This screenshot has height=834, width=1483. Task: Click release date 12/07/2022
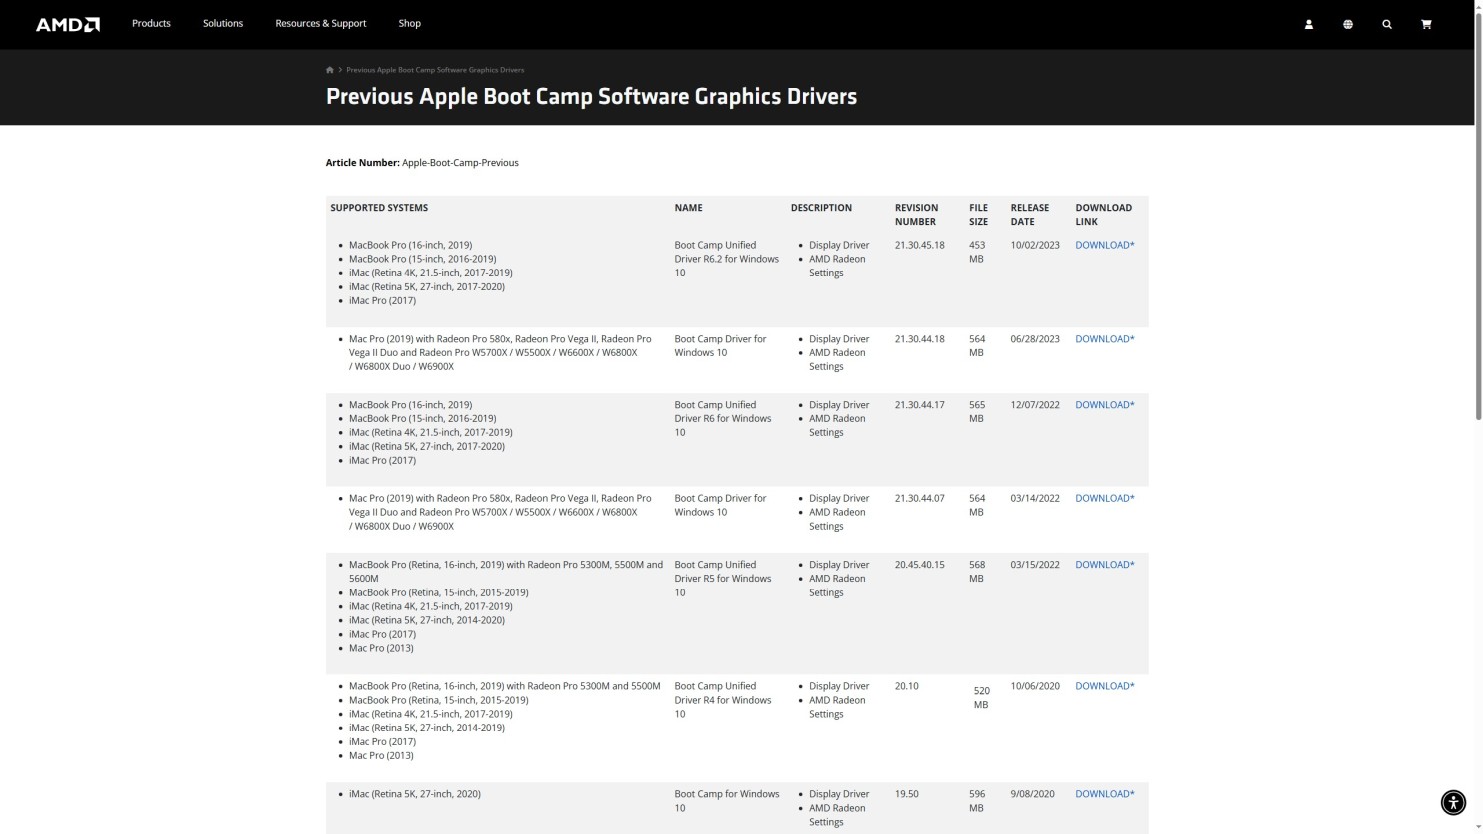[1034, 405]
